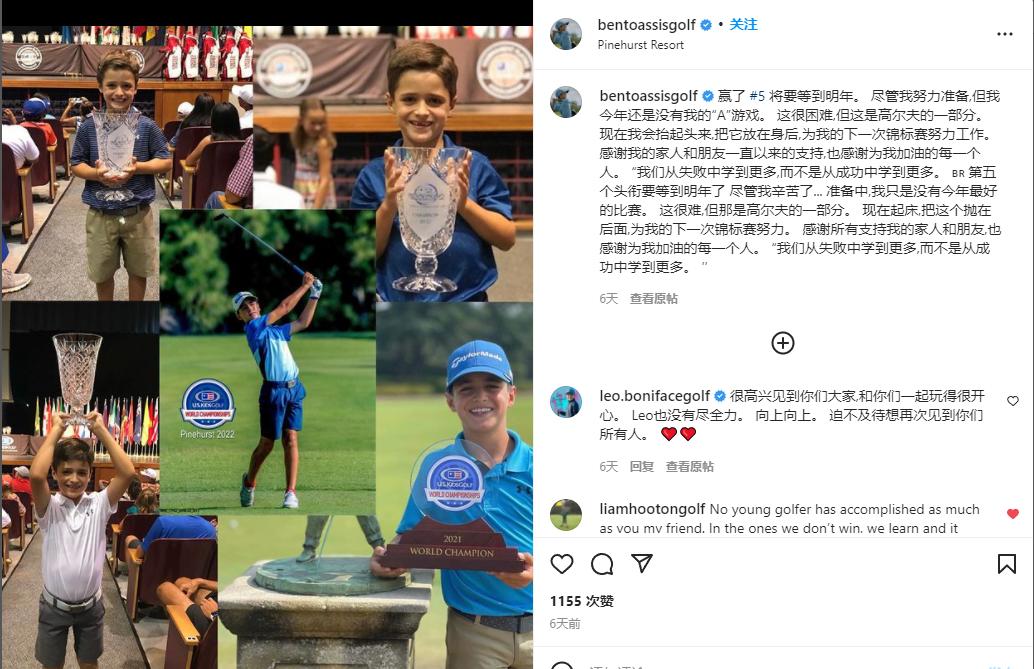Screen dimensions: 1034x669
Task: Open bentoassisgolf profile from the header username
Action: (646, 24)
